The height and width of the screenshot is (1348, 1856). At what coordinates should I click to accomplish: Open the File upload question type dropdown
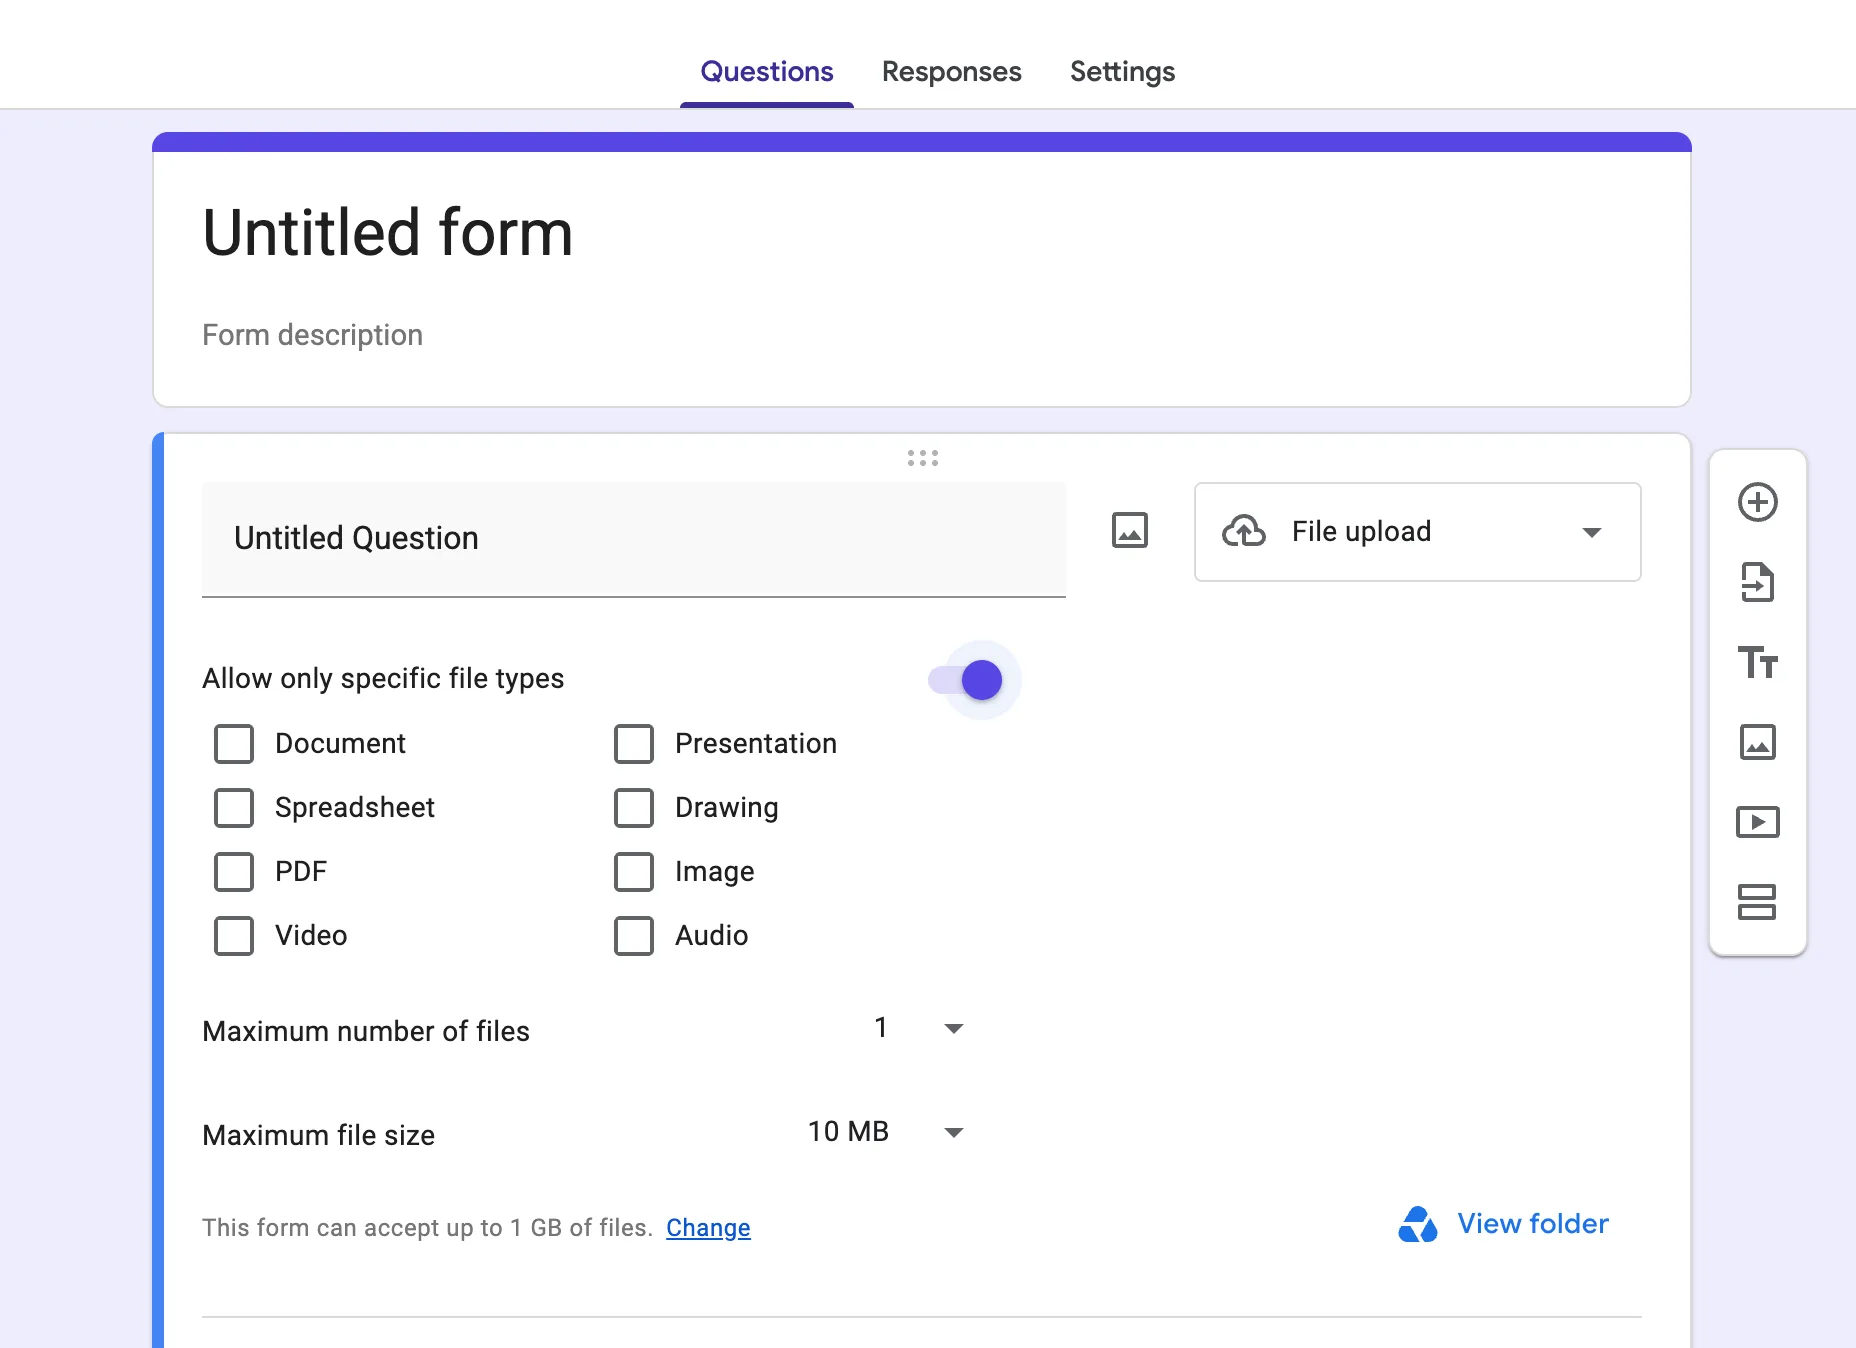[x=1417, y=532]
